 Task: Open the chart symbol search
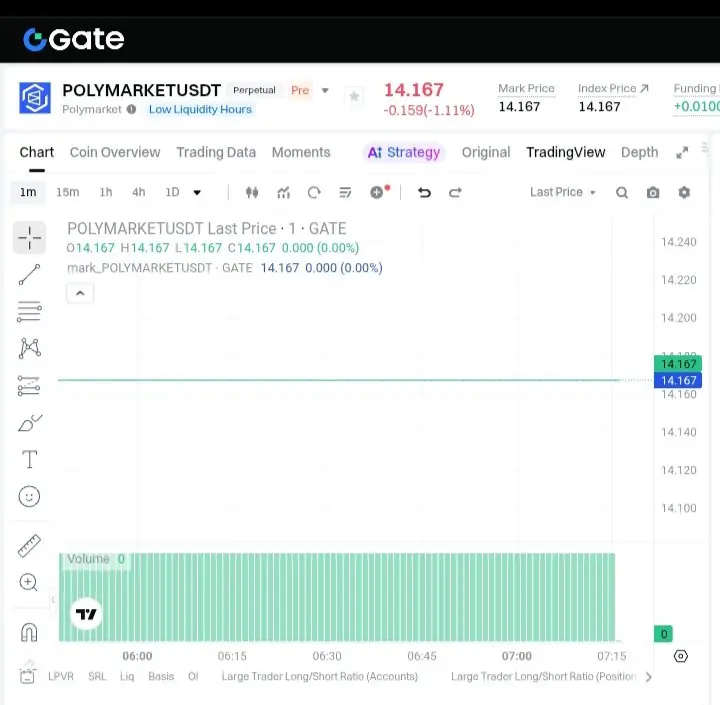[622, 192]
